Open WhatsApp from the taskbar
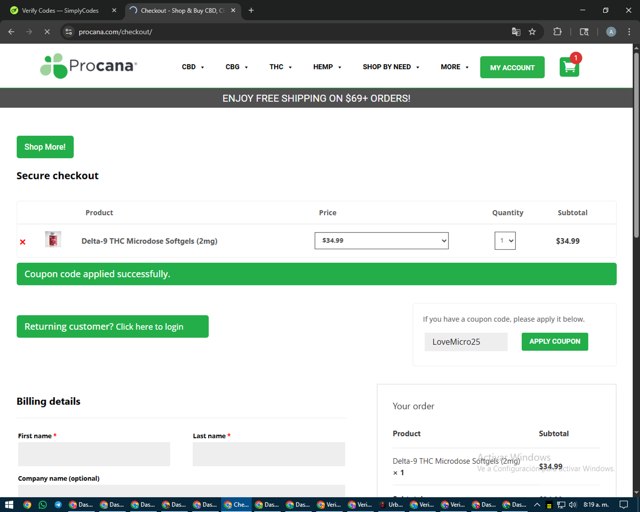This screenshot has width=640, height=512. 42,505
